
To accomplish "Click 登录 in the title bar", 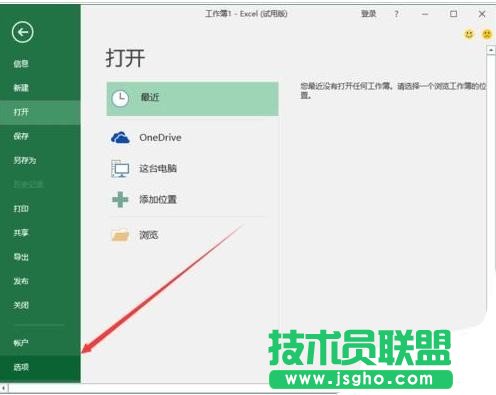I will coord(369,14).
